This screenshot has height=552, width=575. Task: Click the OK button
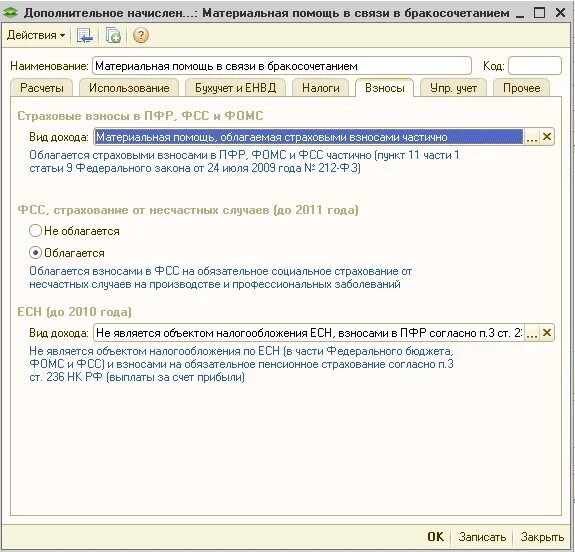click(435, 537)
